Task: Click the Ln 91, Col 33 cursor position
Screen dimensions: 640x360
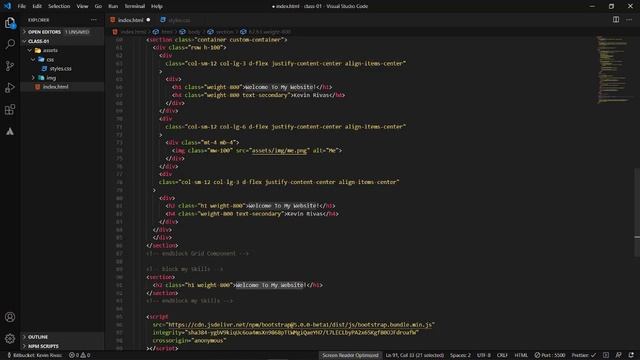Action: coord(414,355)
